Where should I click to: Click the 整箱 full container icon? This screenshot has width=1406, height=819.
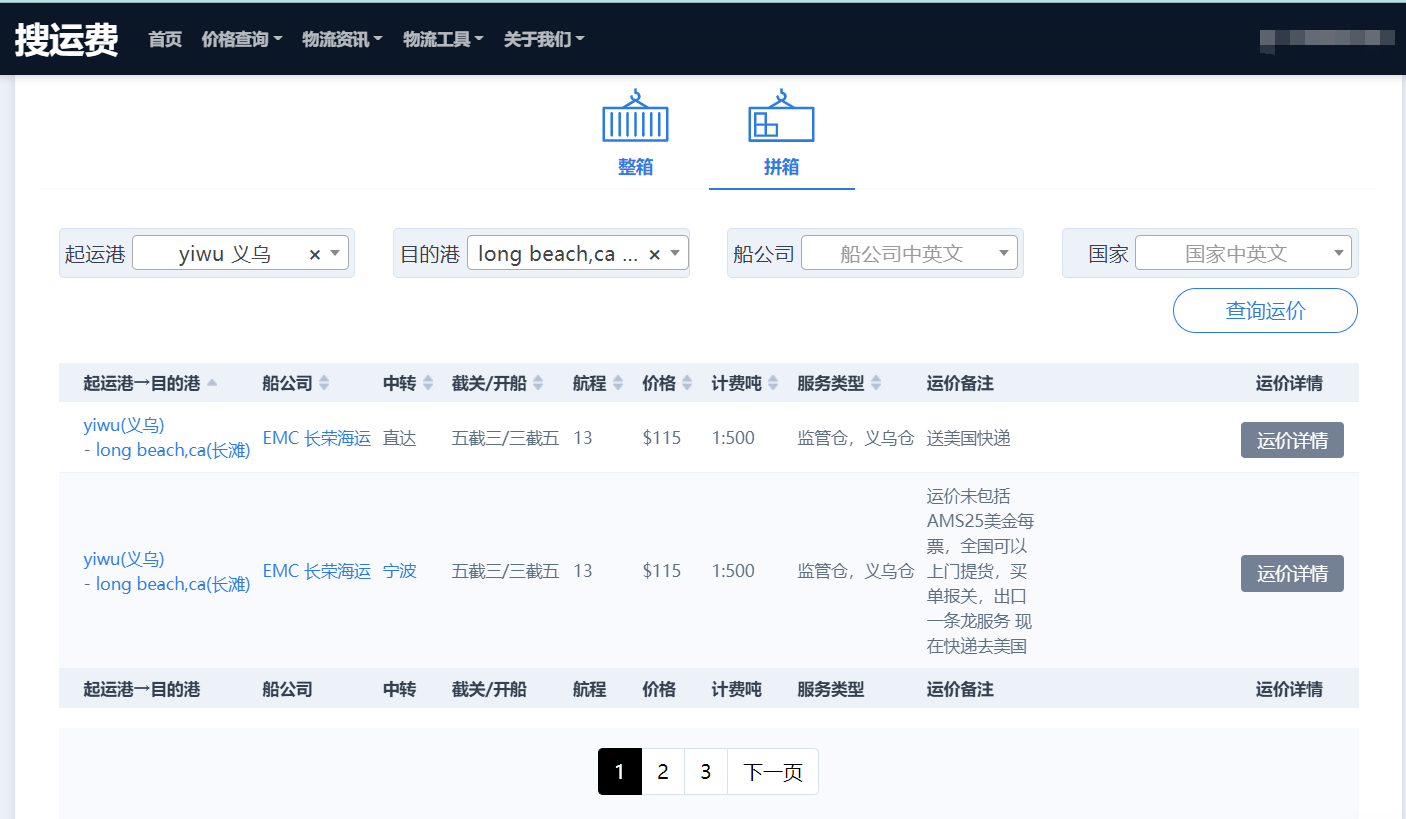coord(635,117)
